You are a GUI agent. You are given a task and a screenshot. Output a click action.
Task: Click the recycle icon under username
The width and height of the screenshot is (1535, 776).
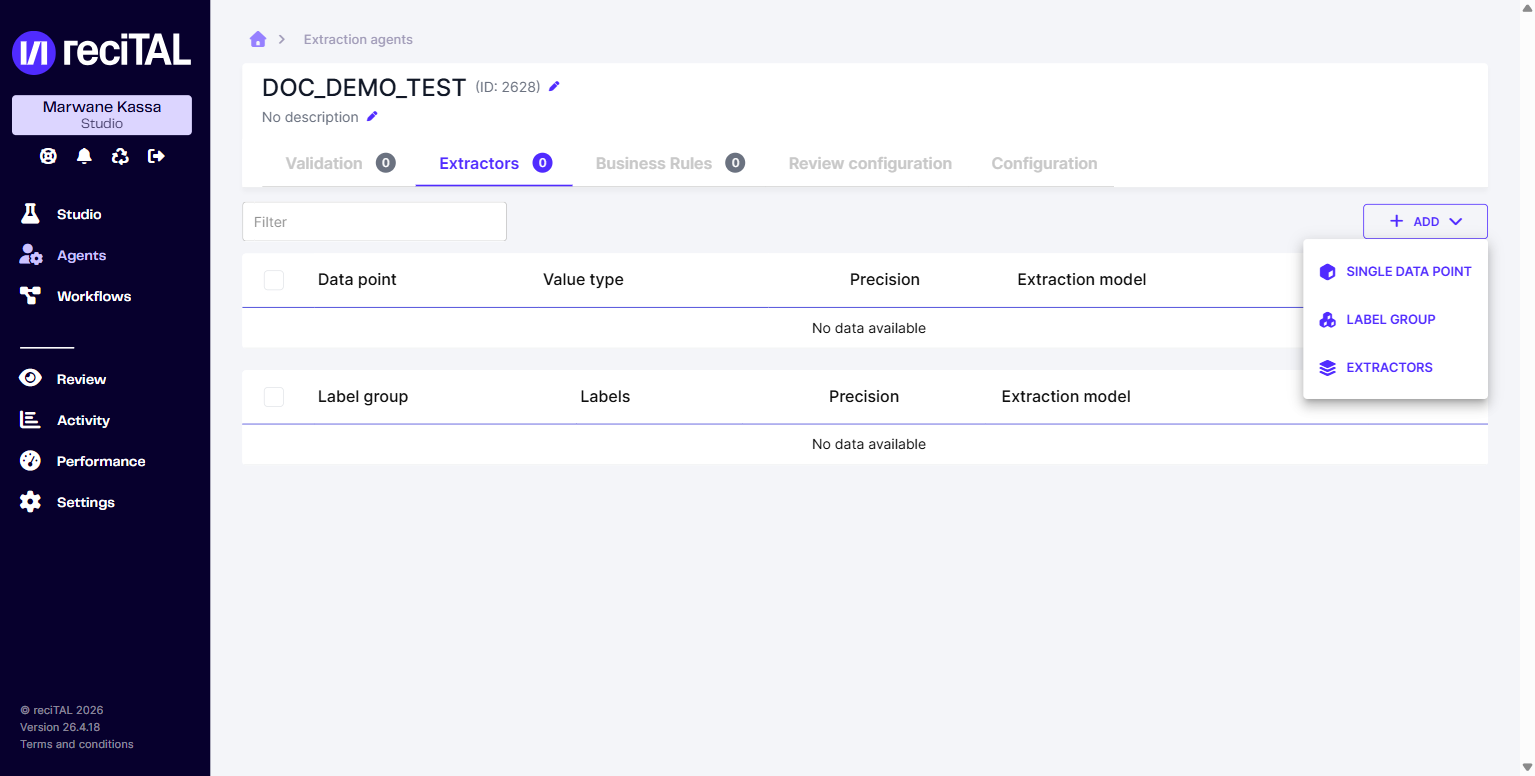pyautogui.click(x=120, y=156)
